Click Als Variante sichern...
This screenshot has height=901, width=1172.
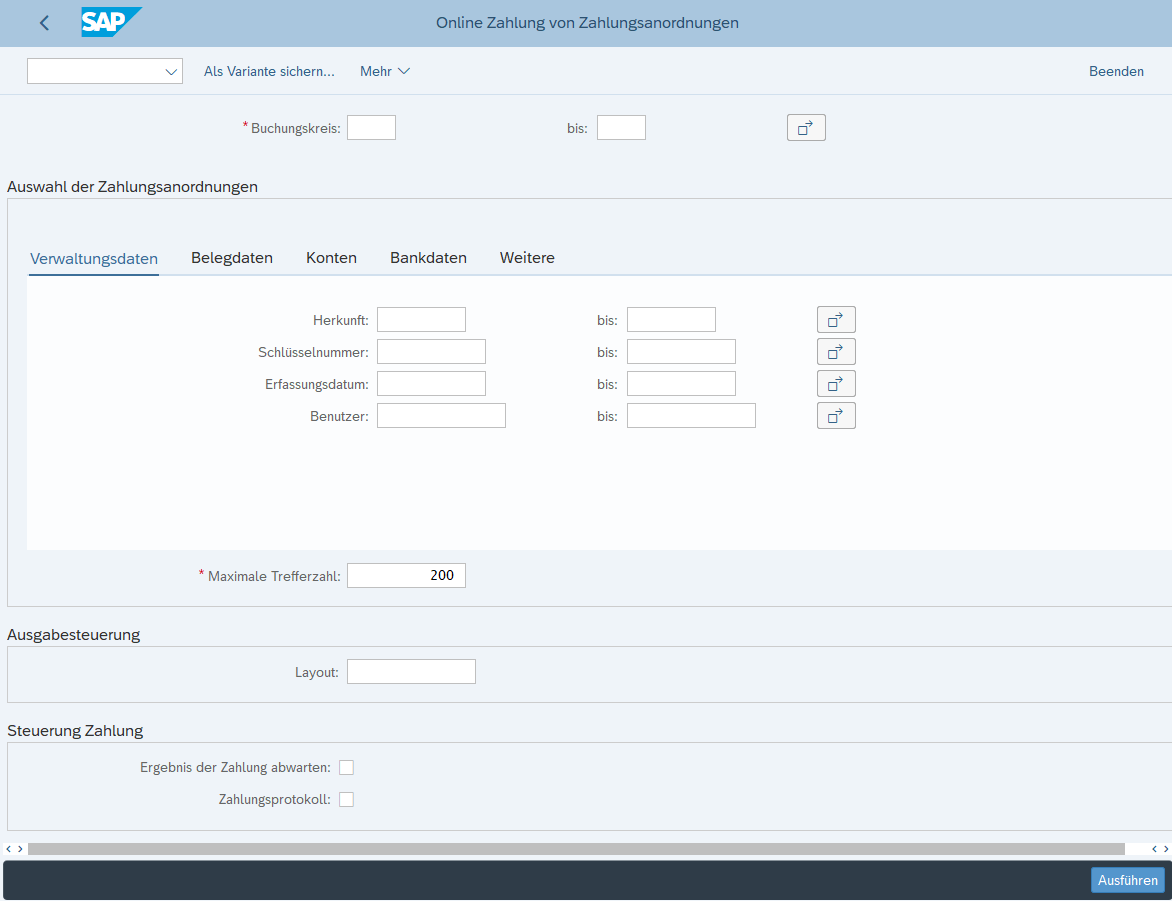pyautogui.click(x=269, y=72)
